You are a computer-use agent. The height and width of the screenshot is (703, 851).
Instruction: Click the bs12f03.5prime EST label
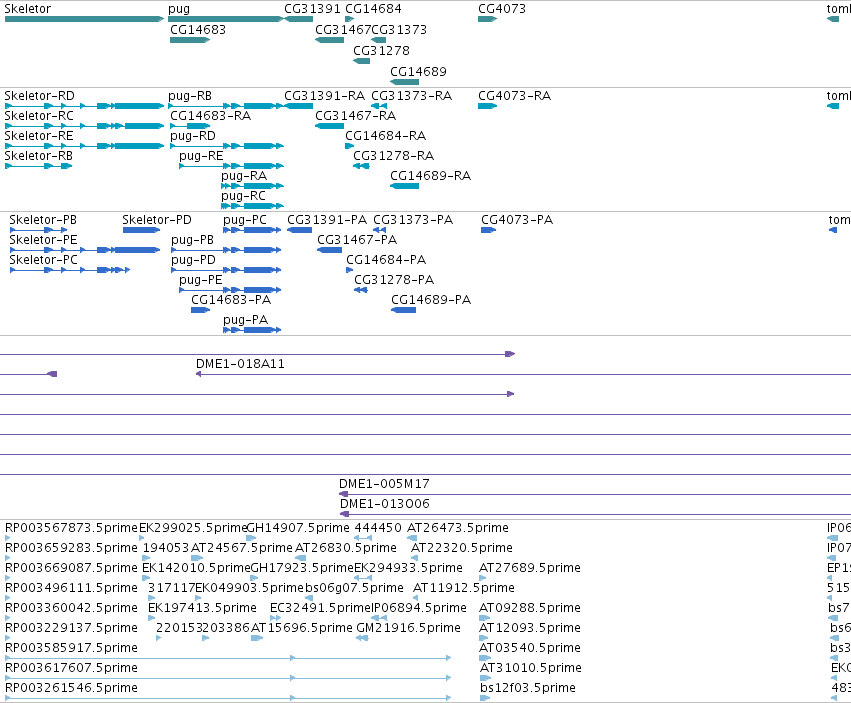528,688
